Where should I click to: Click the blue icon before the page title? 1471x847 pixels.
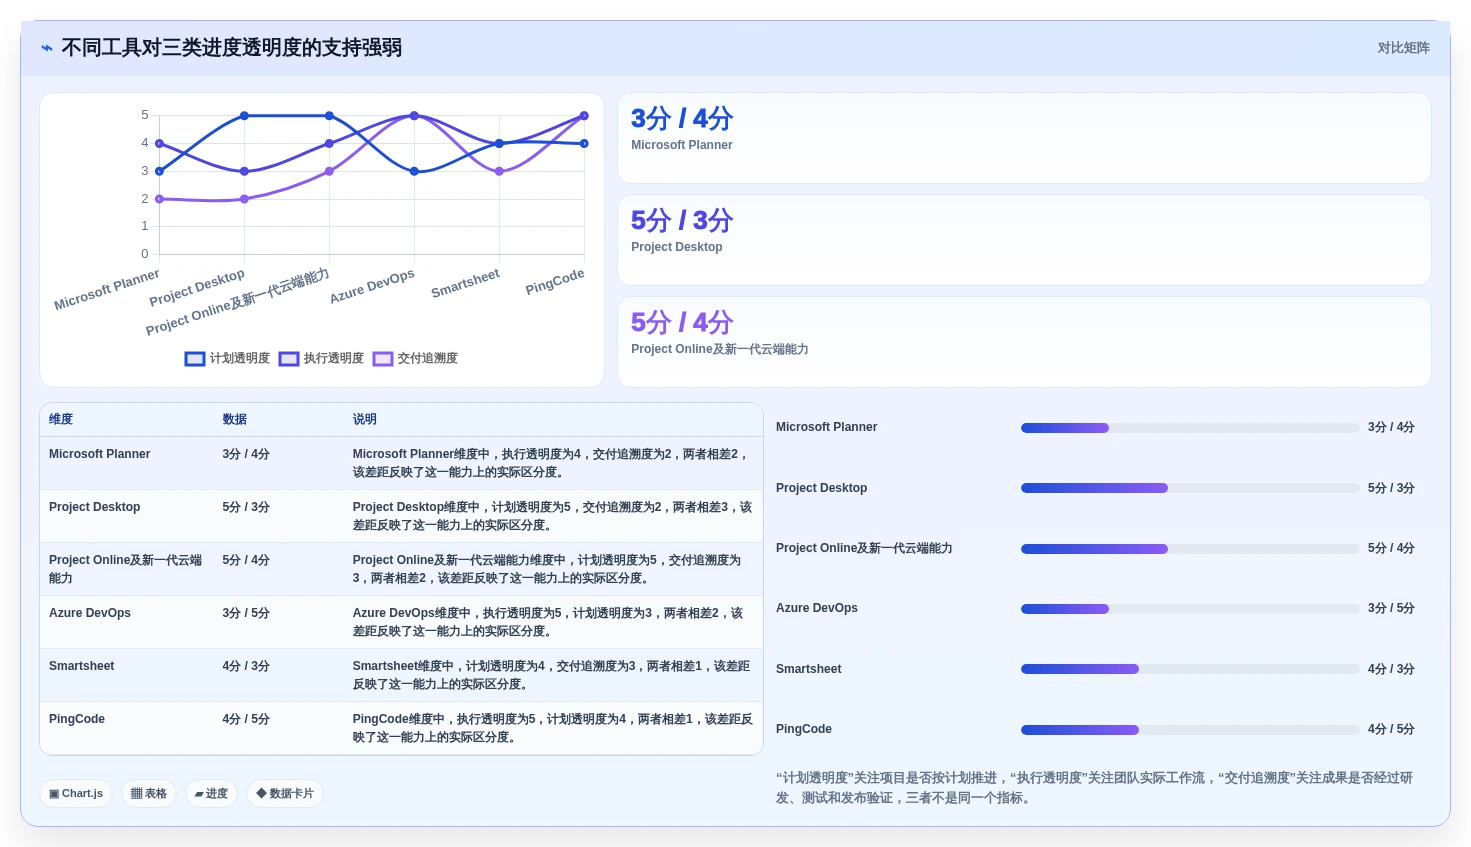(47, 48)
